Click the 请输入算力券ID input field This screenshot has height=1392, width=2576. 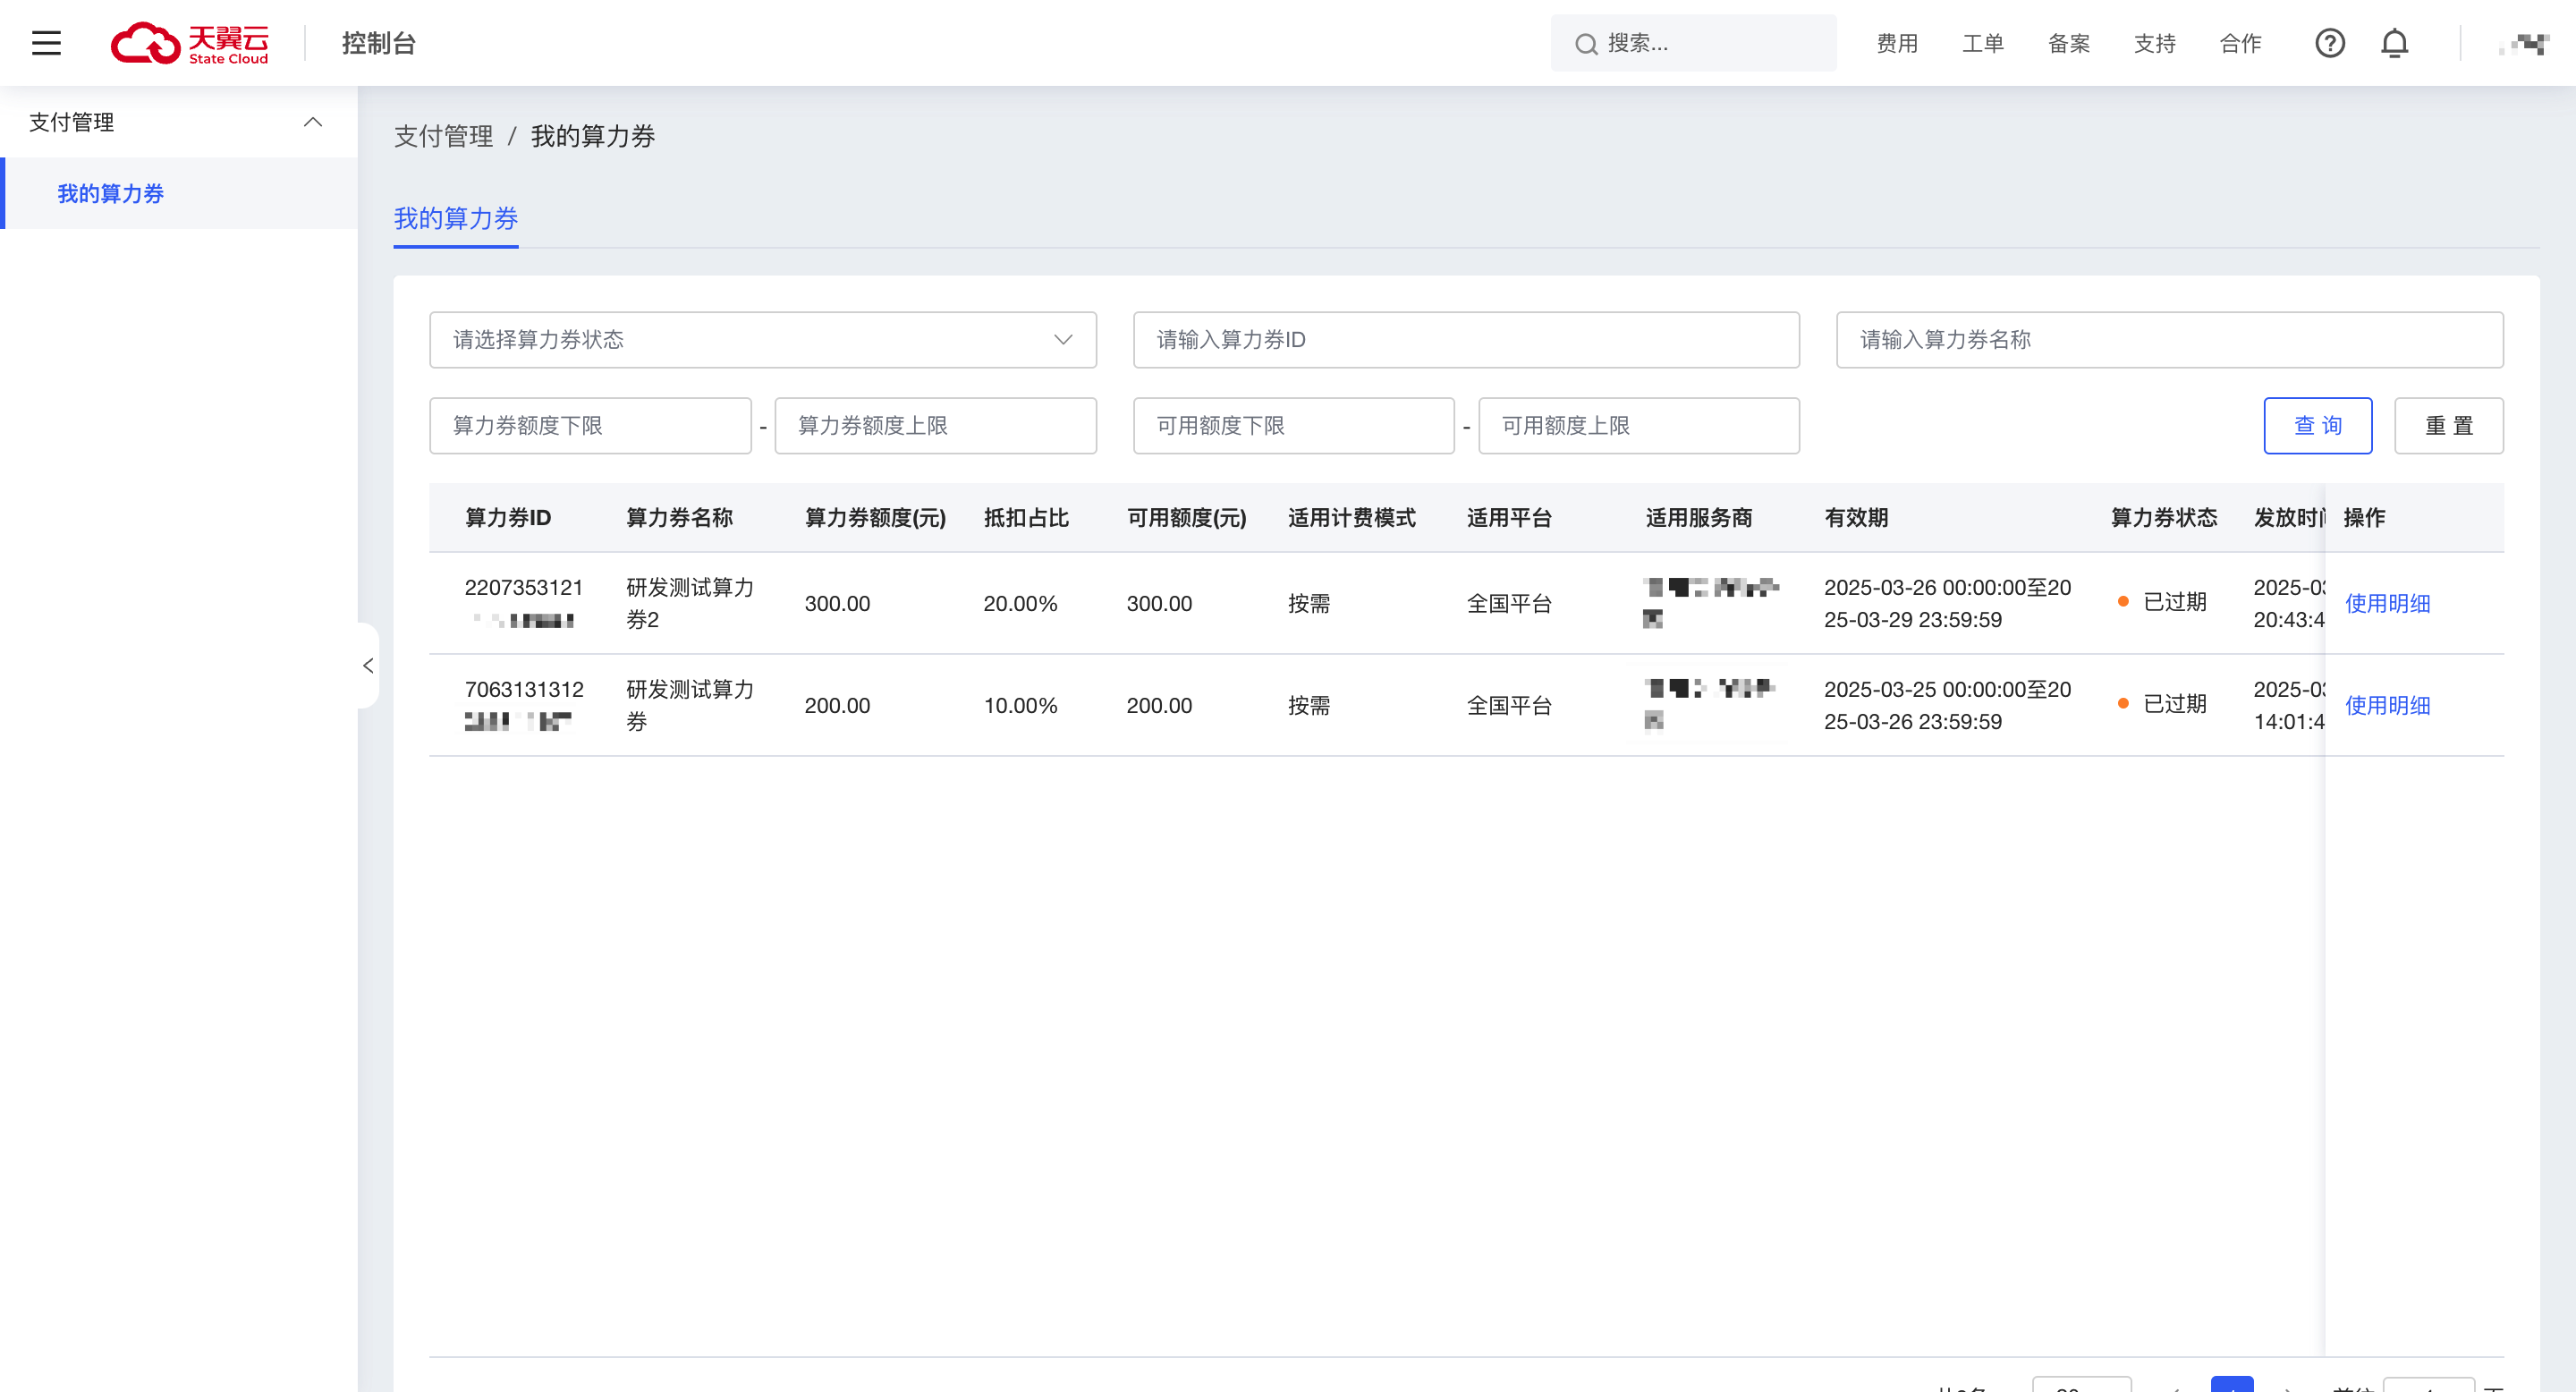coord(1466,340)
